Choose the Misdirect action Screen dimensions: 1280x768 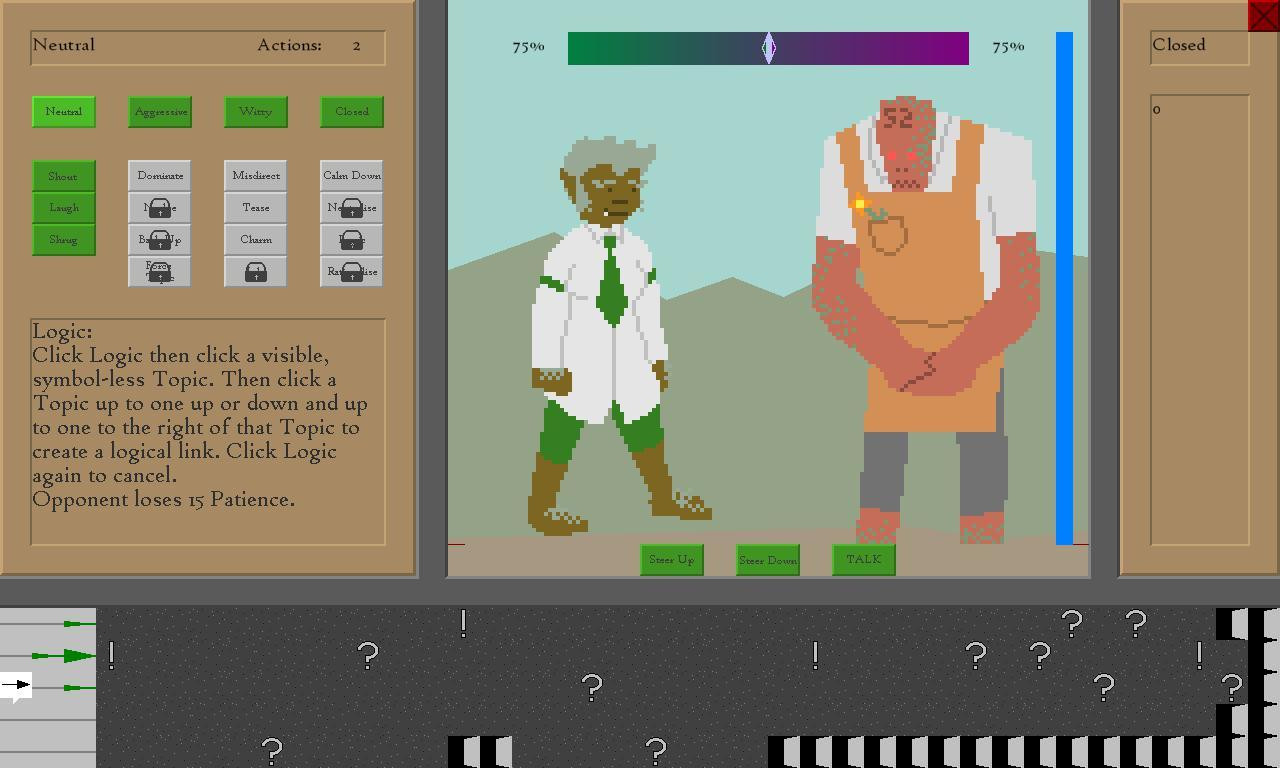coord(256,176)
